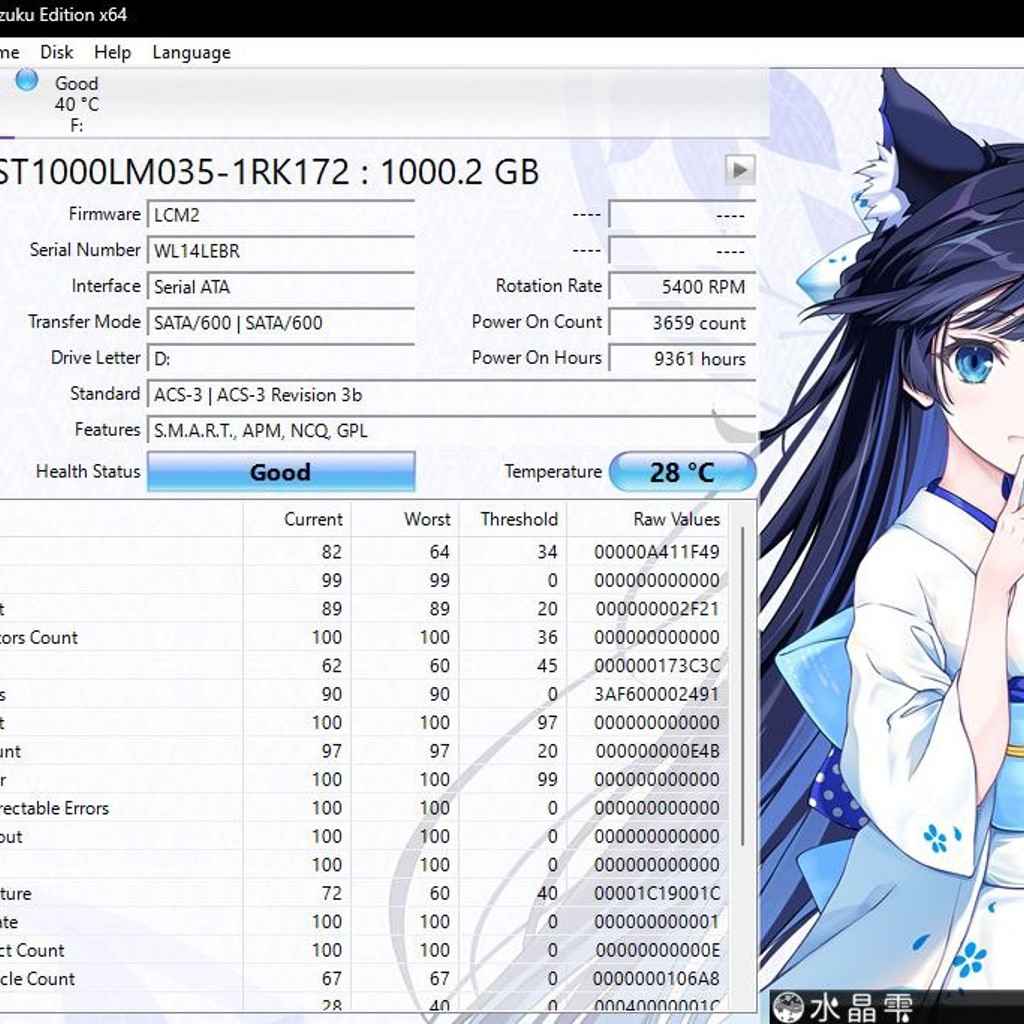This screenshot has height=1024, width=1024.
Task: Click the Threshold column header
Action: 513,519
